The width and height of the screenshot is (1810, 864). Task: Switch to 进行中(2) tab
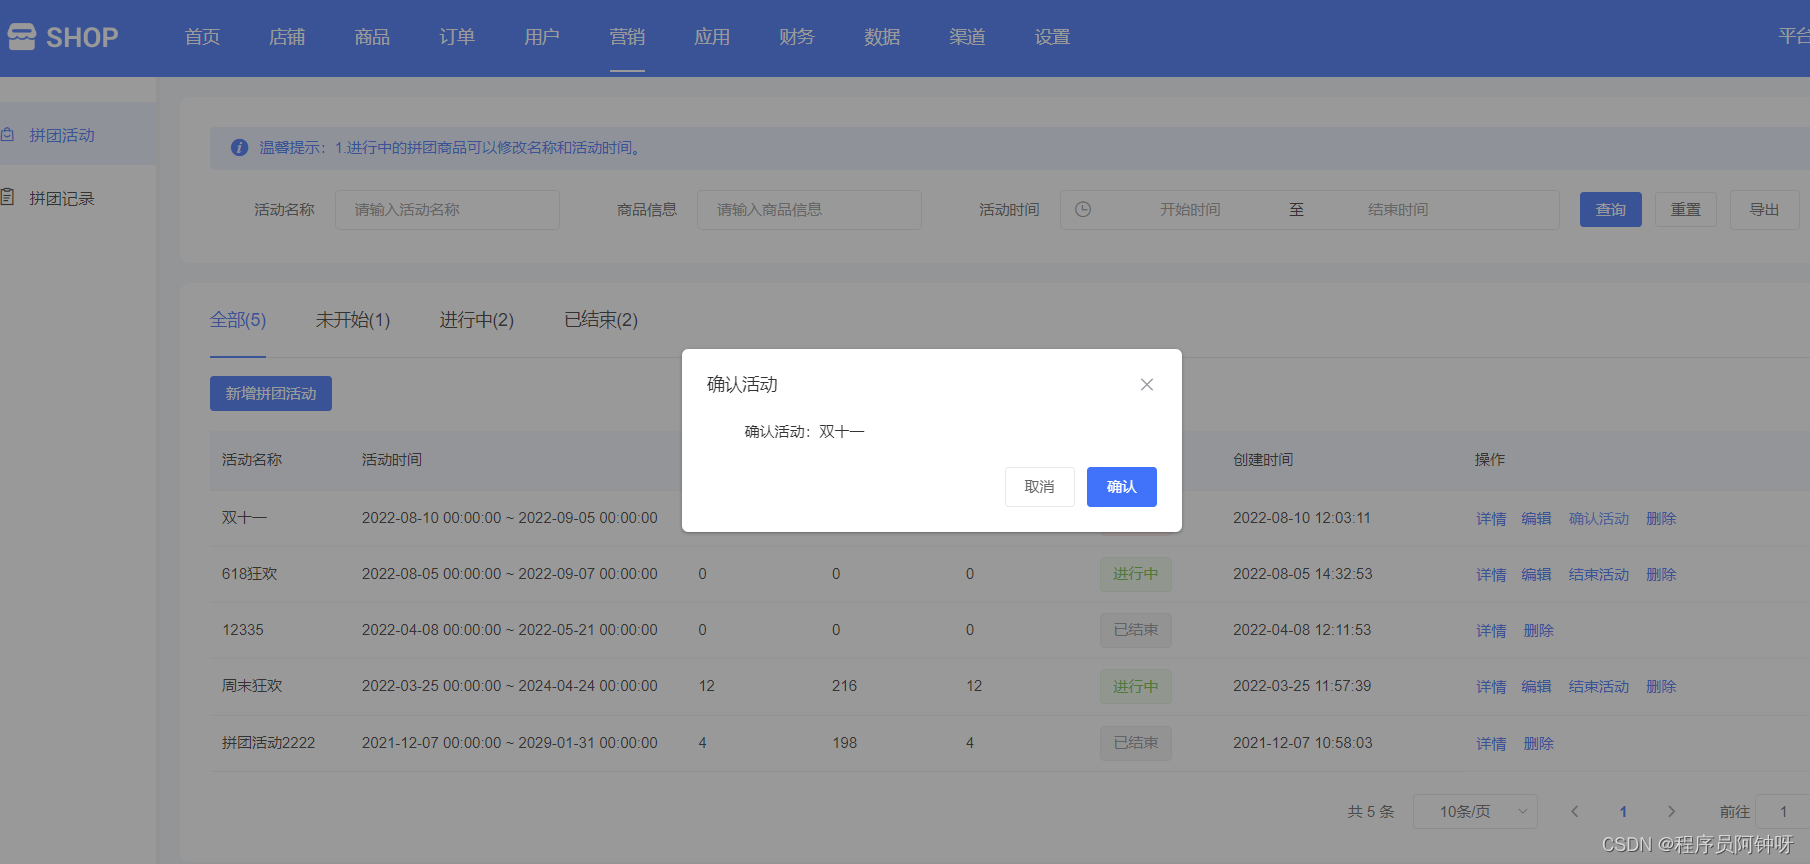(477, 320)
